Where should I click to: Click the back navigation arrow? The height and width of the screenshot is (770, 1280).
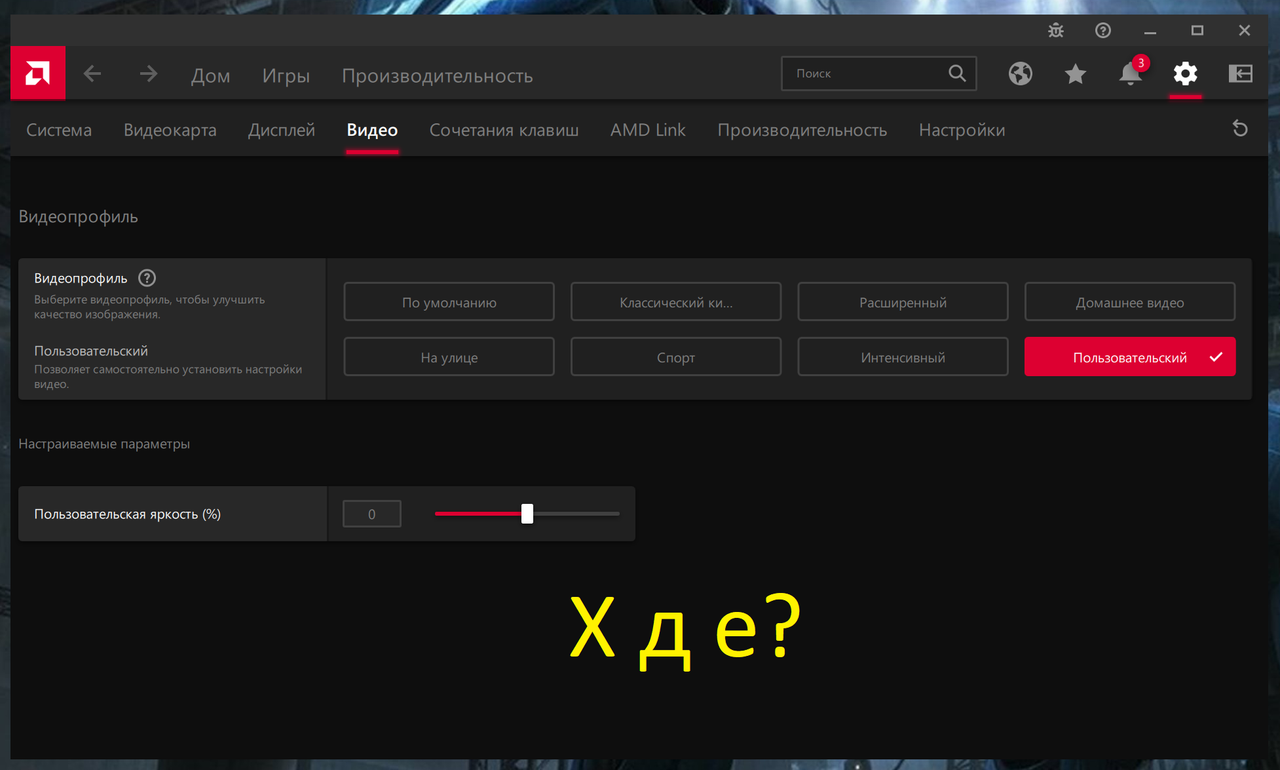point(91,73)
